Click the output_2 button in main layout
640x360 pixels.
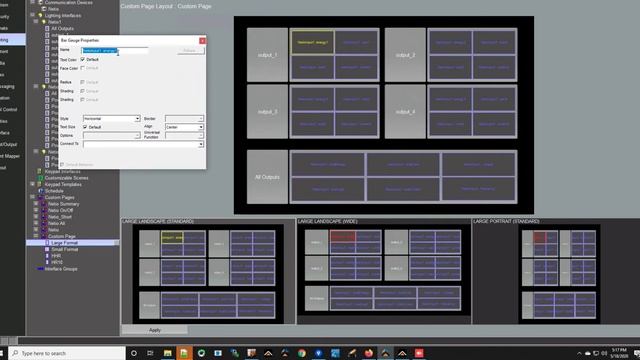[405, 55]
